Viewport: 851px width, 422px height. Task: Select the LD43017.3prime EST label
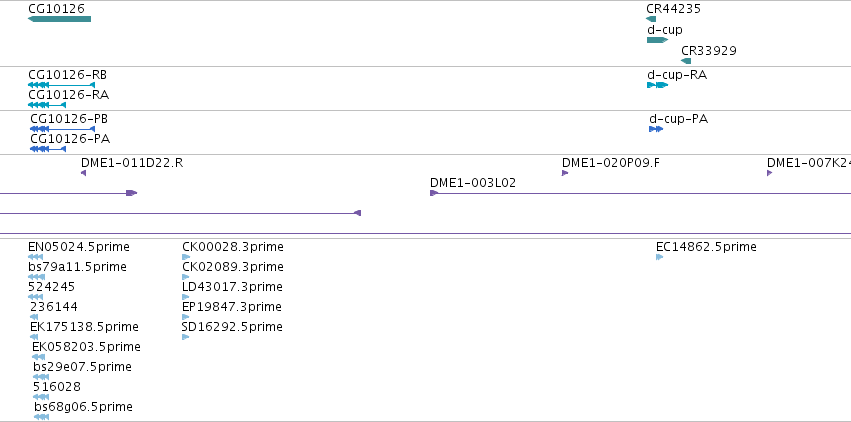tap(232, 286)
